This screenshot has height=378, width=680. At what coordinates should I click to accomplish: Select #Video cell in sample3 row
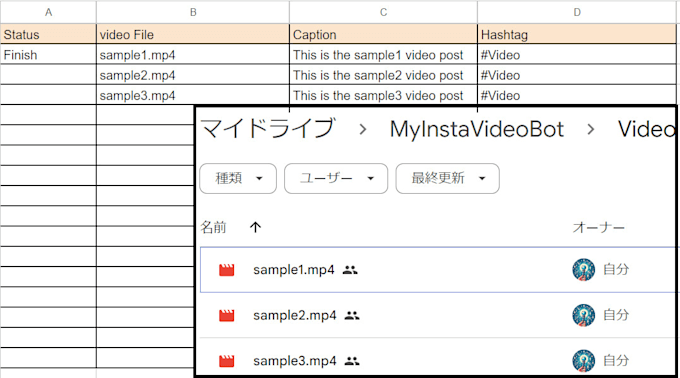click(577, 95)
